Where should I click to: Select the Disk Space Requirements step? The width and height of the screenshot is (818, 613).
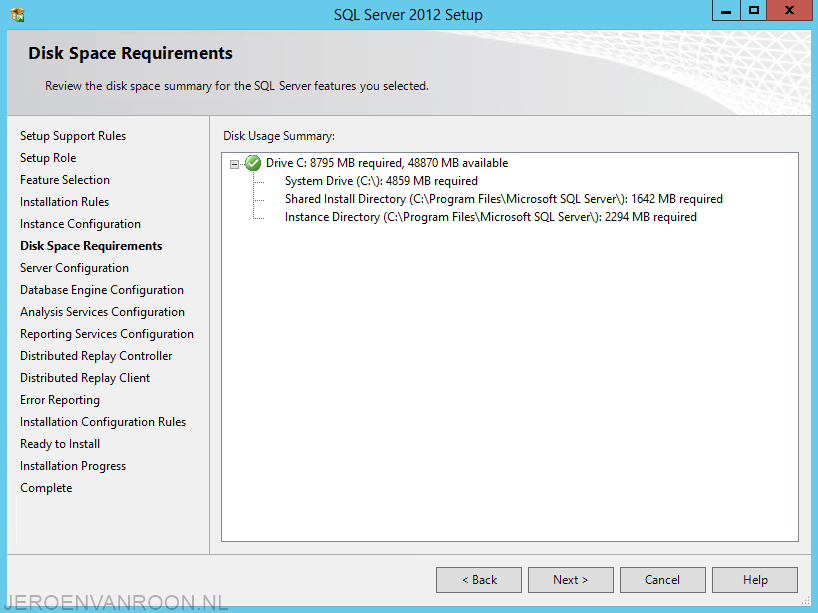click(91, 246)
